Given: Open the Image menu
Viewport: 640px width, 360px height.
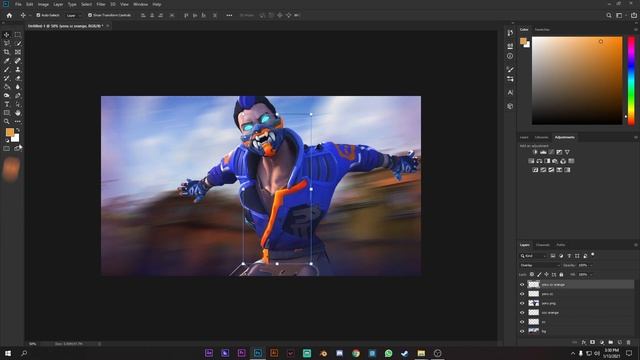Looking at the screenshot, I should pyautogui.click(x=43, y=4).
